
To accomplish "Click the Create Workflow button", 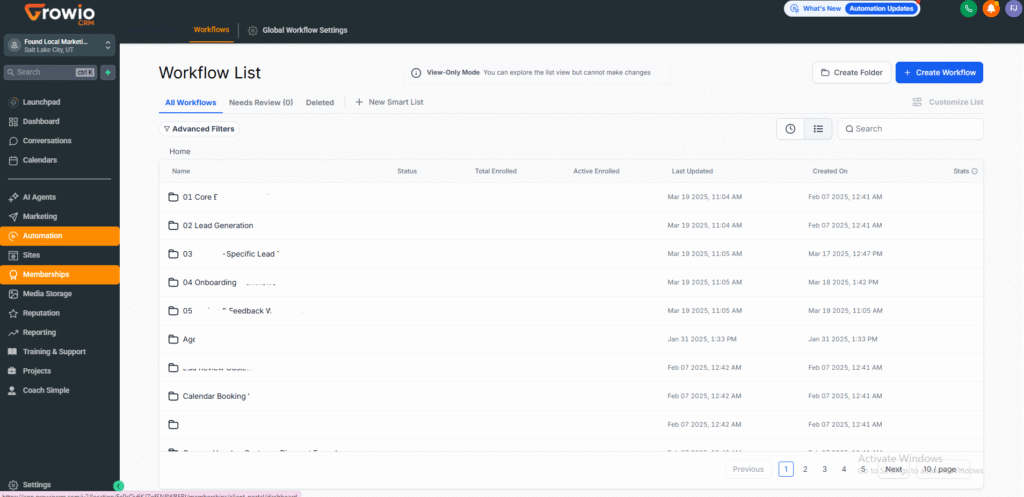I will (x=939, y=72).
